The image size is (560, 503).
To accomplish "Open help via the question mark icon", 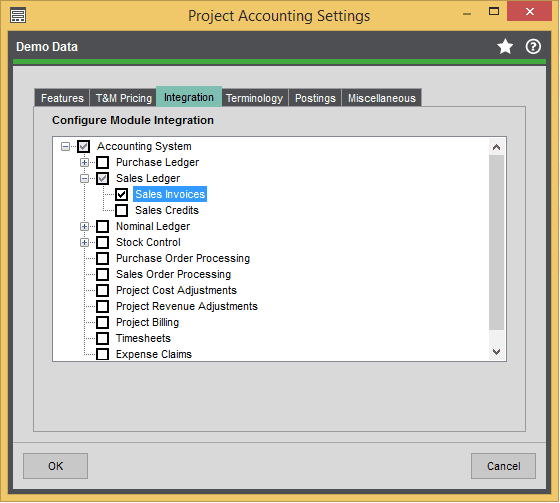I will (x=533, y=47).
